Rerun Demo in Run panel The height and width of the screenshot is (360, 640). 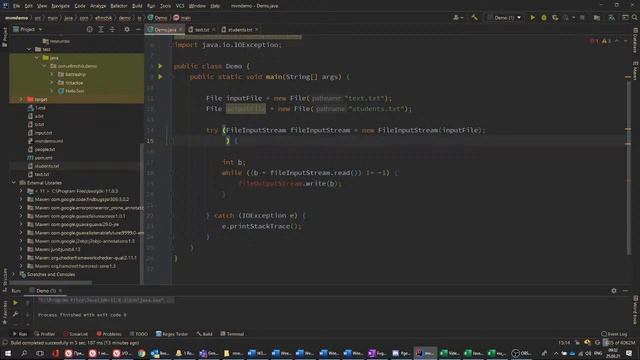[x=15, y=303]
